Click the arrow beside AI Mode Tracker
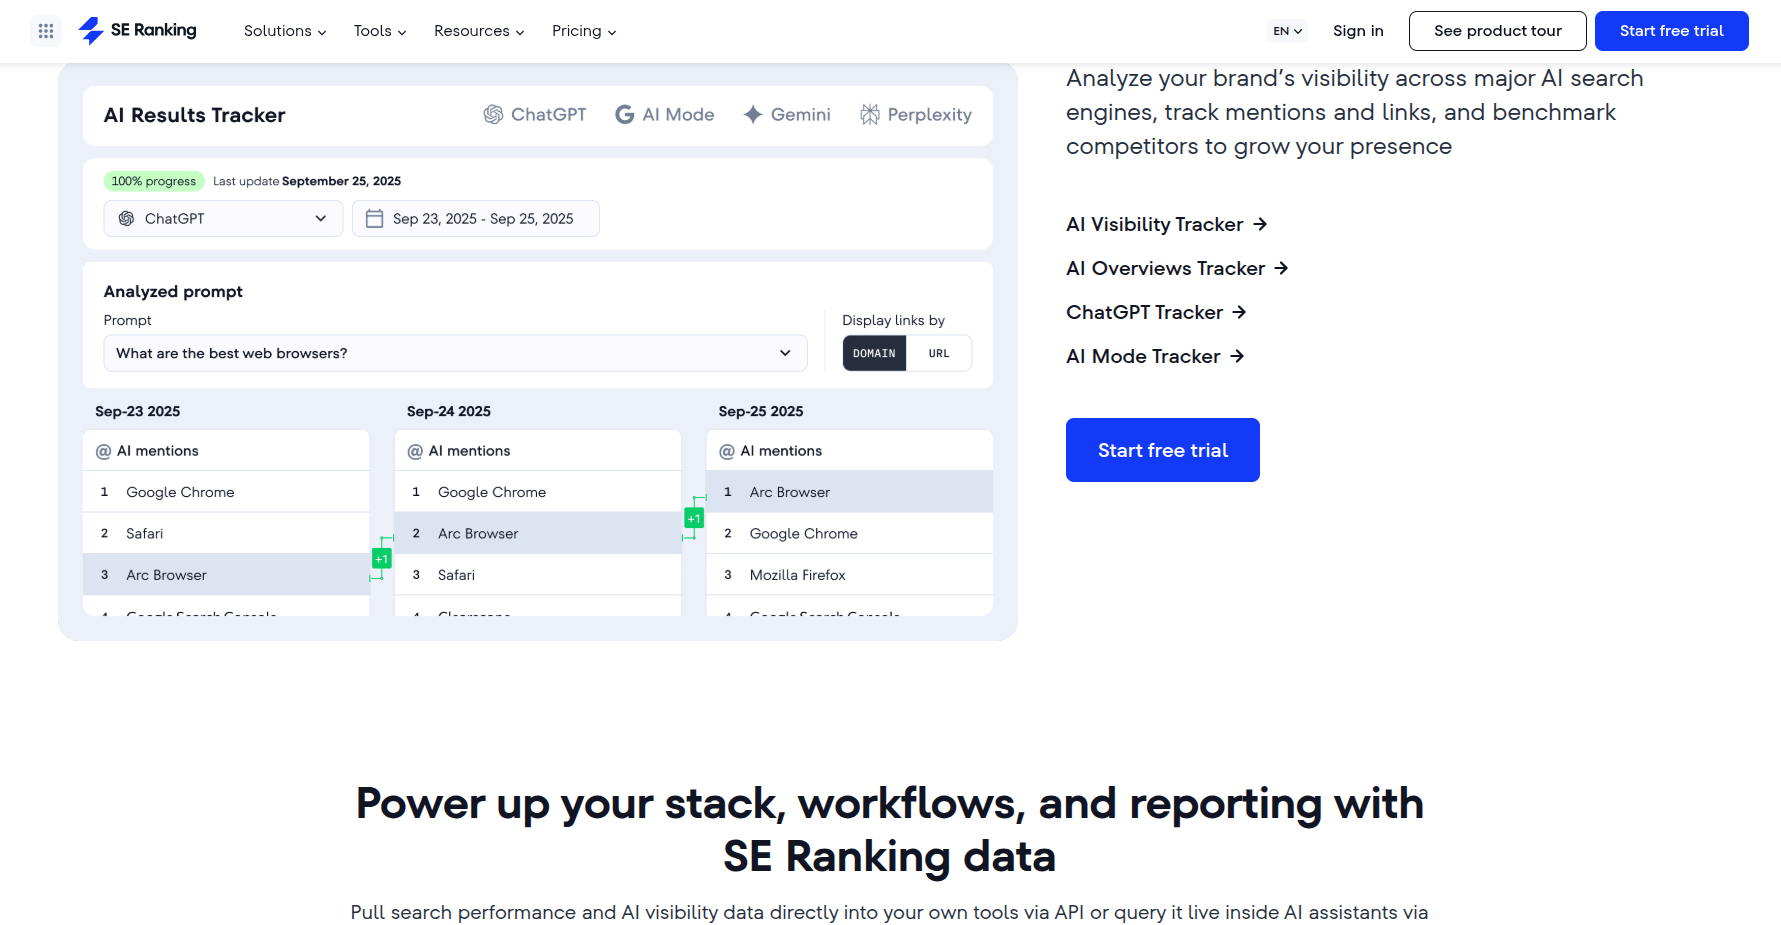Viewport: 1781px width, 925px height. (1237, 356)
